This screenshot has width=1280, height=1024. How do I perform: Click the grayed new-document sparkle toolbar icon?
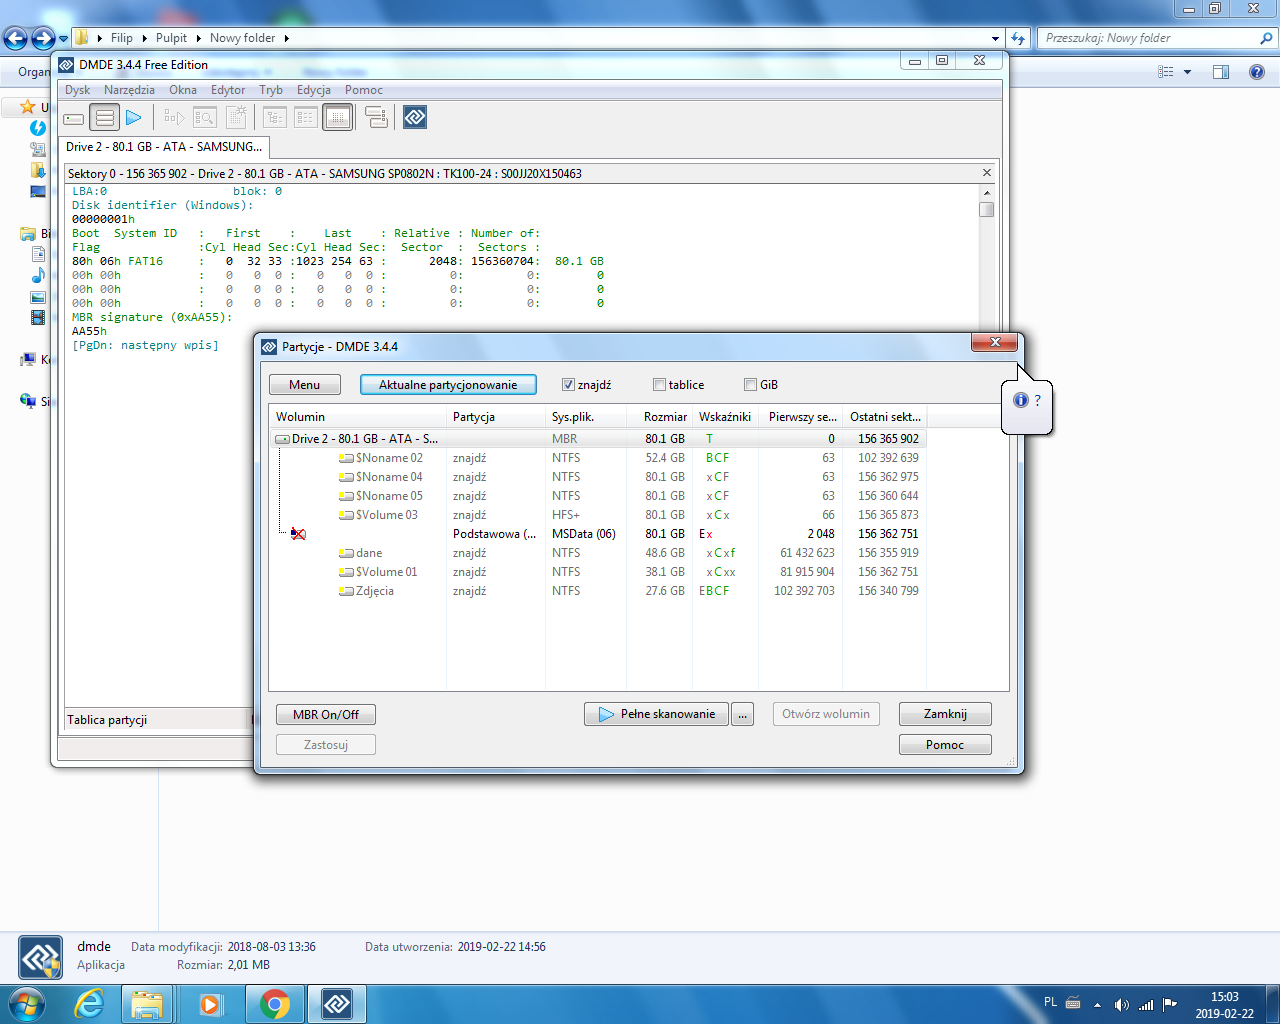pos(236,118)
